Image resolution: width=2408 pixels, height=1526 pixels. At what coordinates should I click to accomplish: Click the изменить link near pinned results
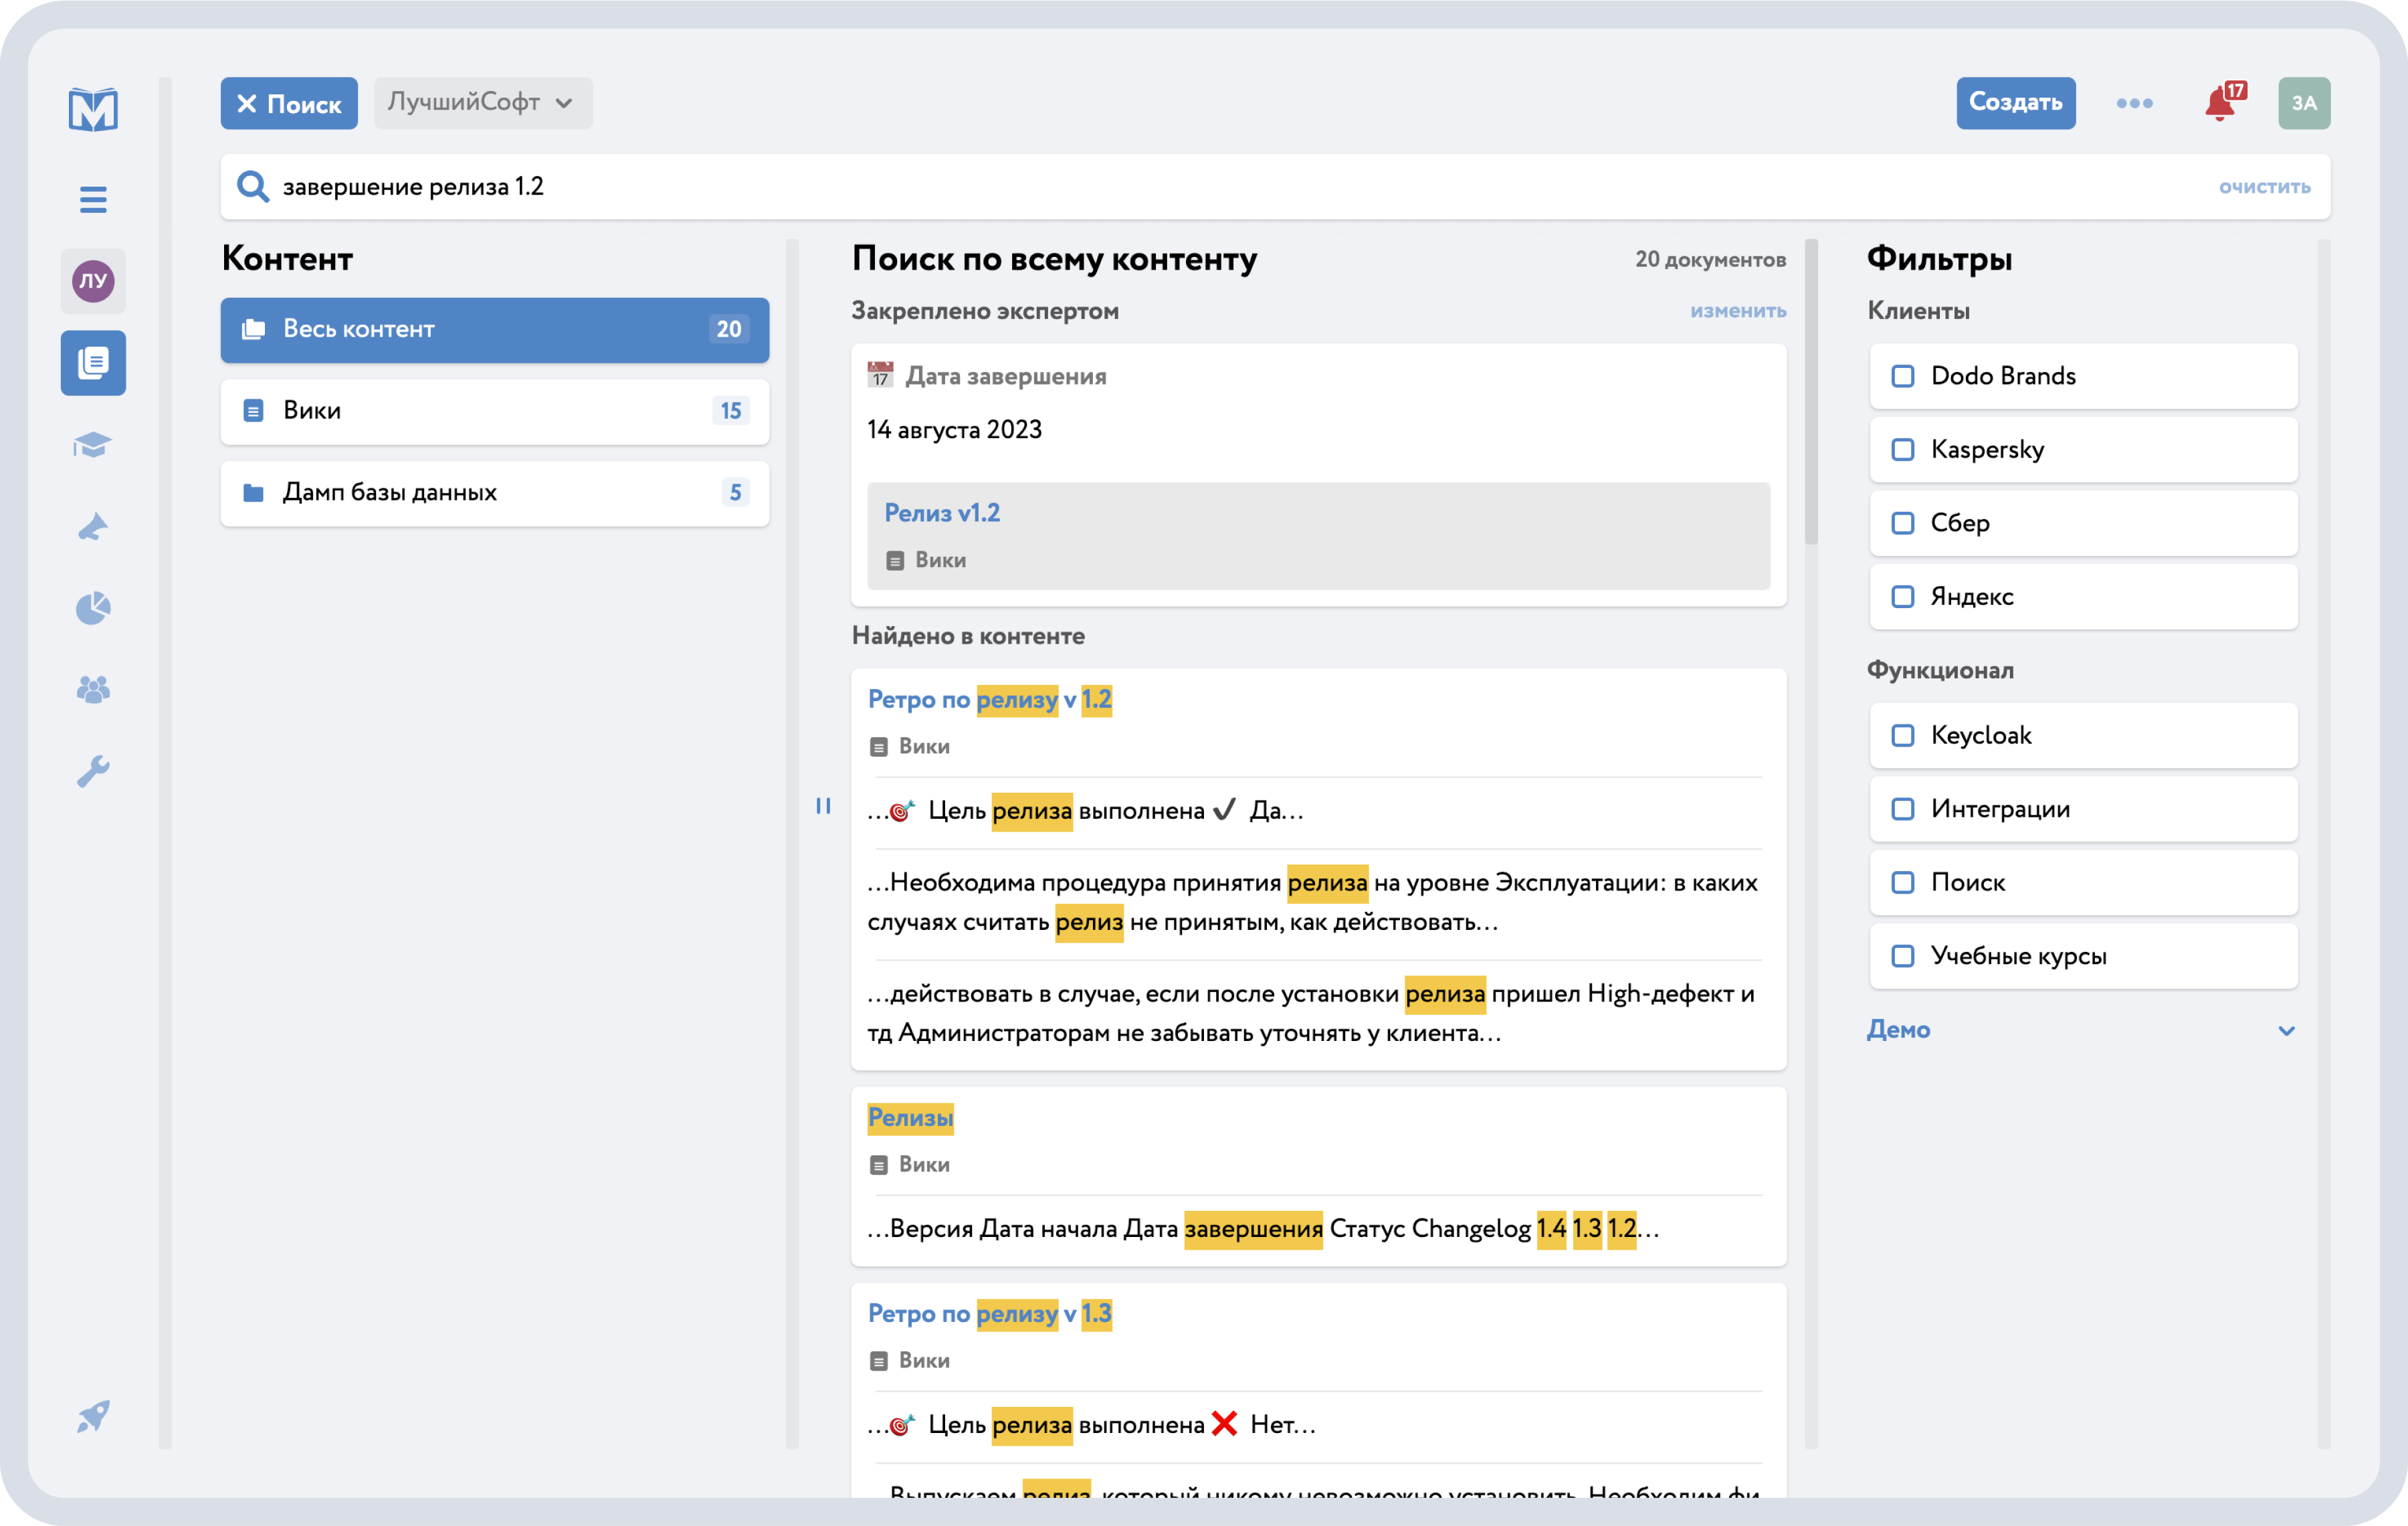(x=1738, y=311)
